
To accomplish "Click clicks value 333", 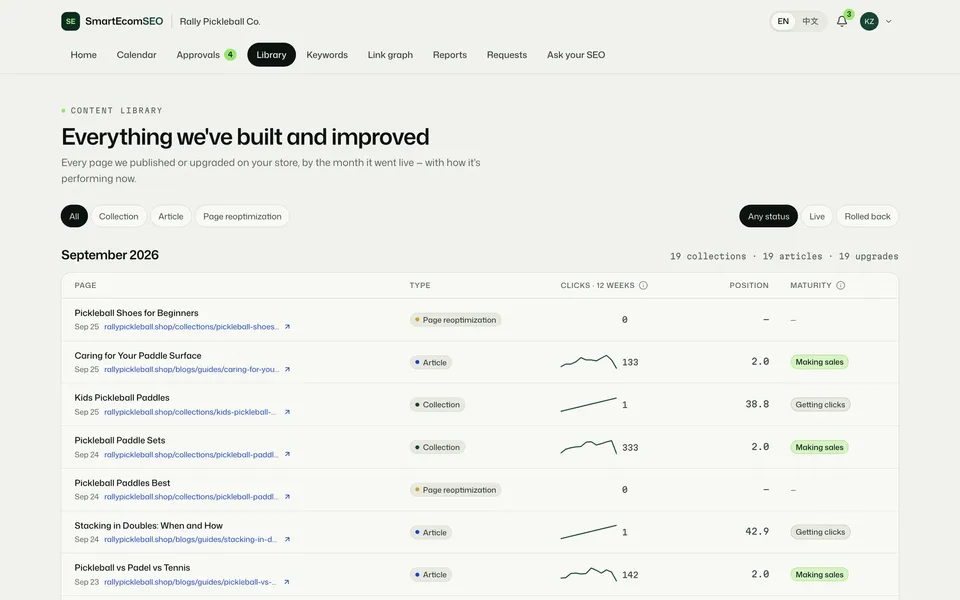I will [630, 448].
